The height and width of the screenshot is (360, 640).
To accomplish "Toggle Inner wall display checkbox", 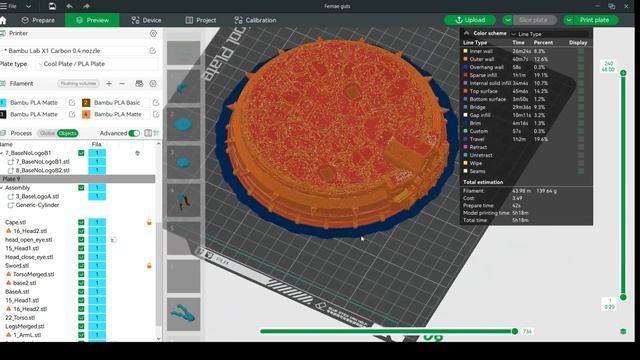I will 580,51.
